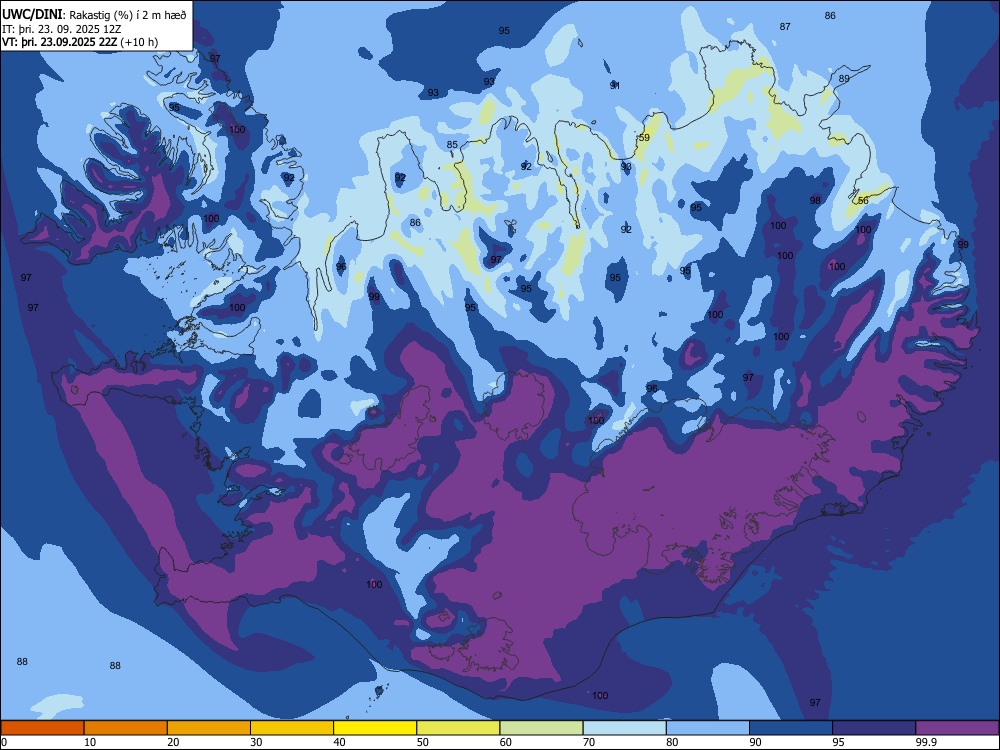1000x750 pixels.
Task: Click the '59' humidity value on the map
Action: (x=644, y=138)
